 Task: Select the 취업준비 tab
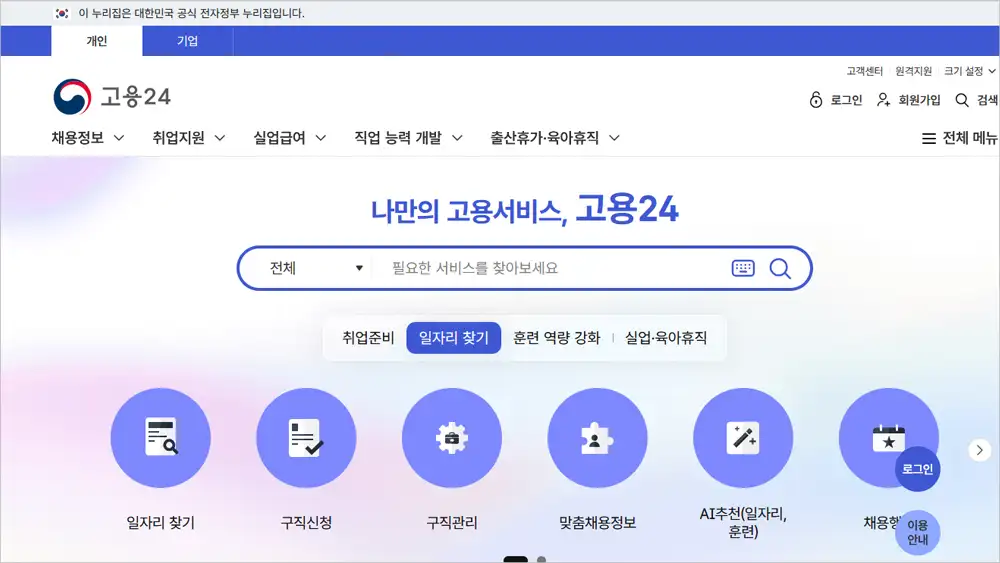368,338
